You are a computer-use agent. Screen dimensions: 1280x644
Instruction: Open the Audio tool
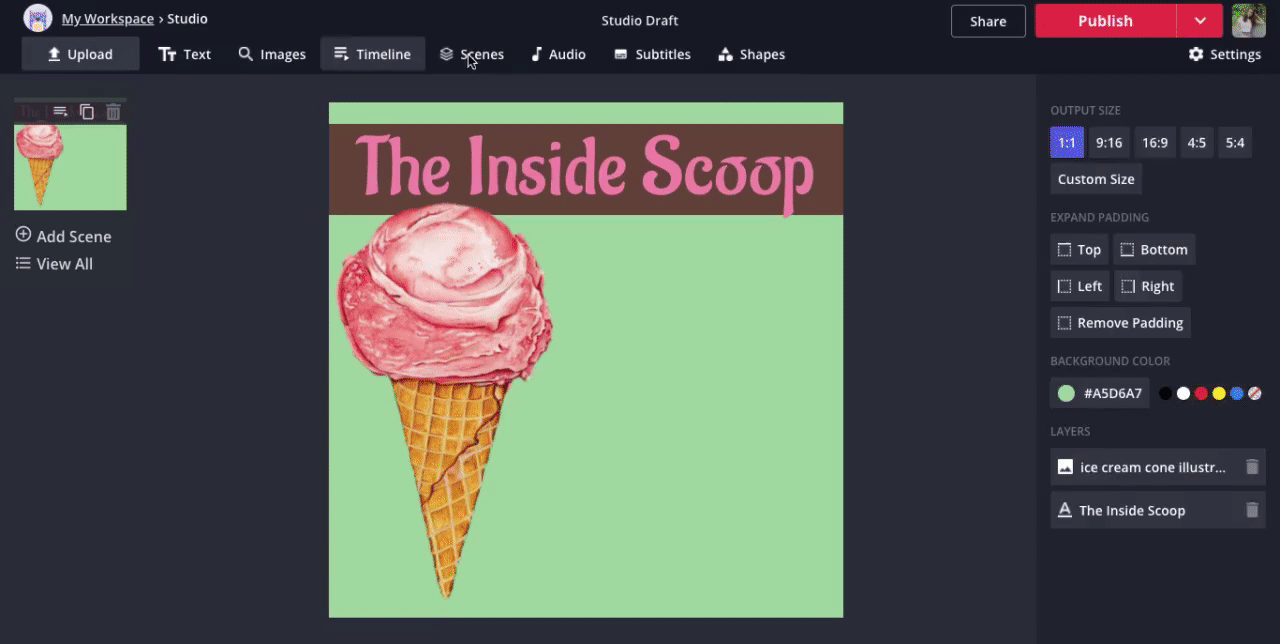[x=558, y=54]
